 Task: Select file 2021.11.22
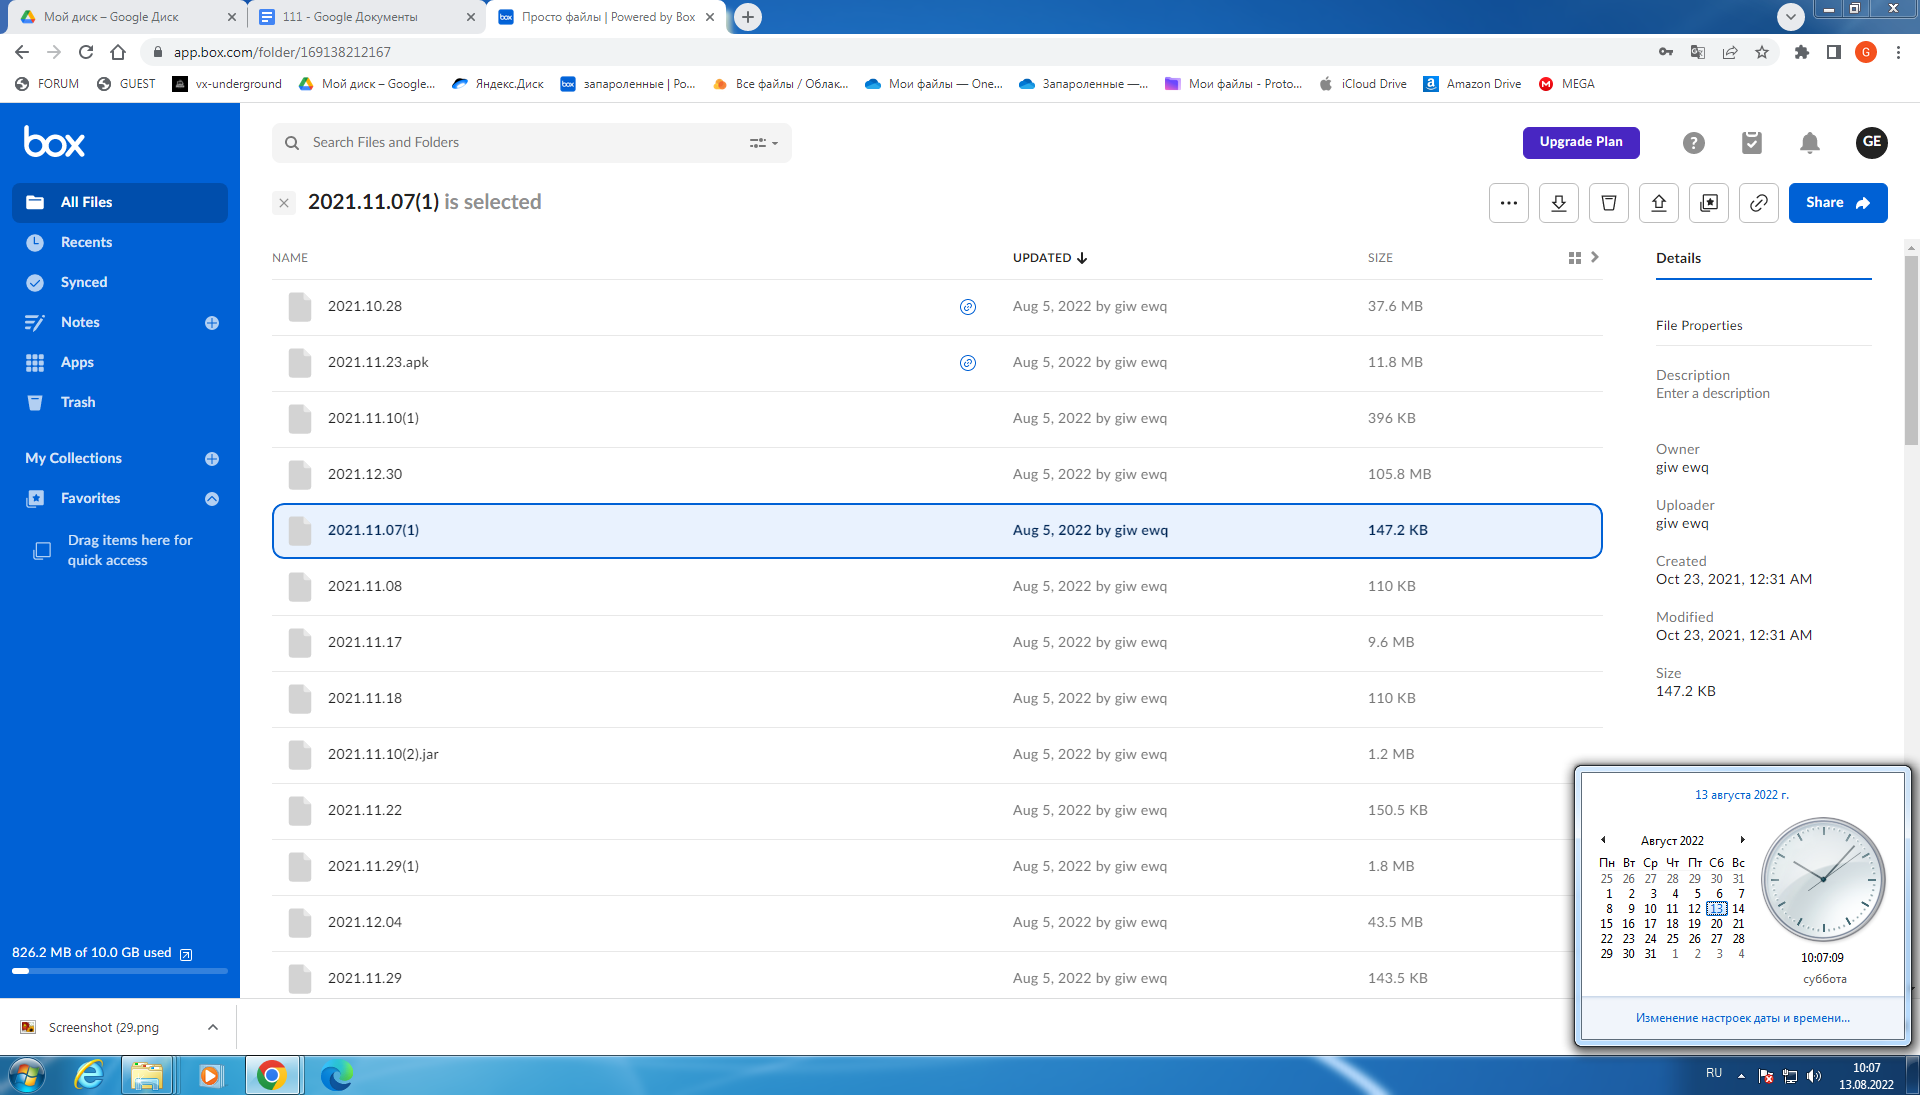937,811
